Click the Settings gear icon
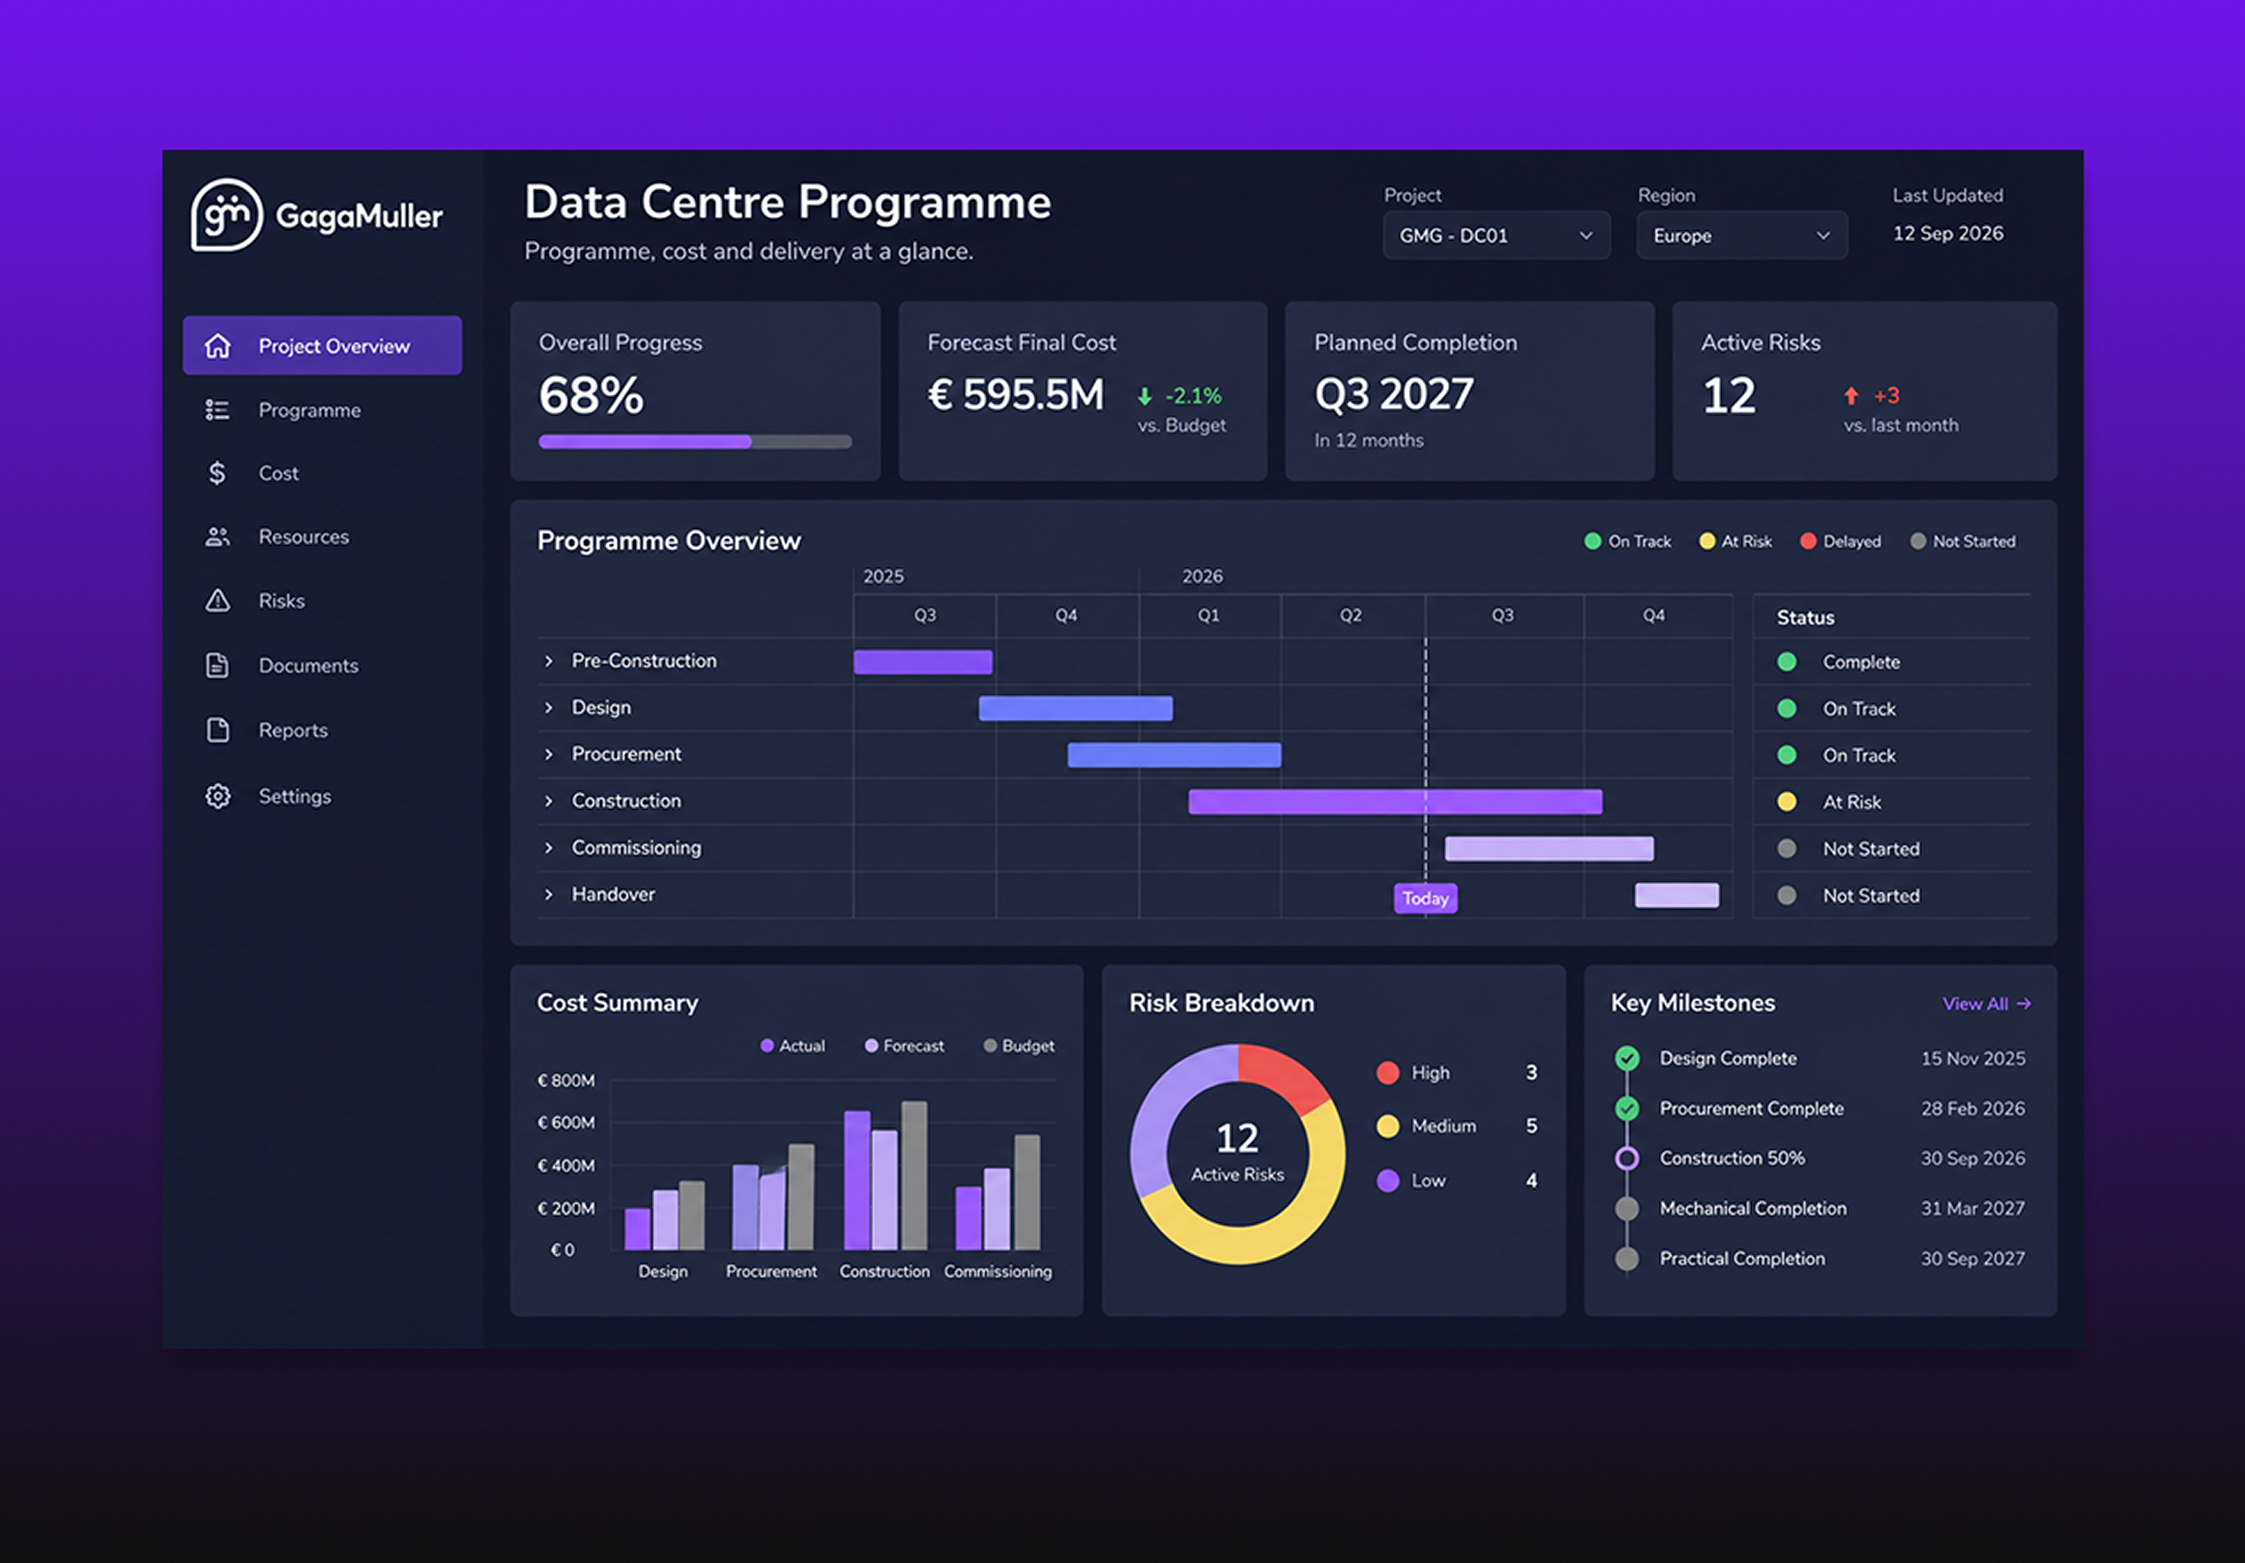The image size is (2245, 1563). 217,796
